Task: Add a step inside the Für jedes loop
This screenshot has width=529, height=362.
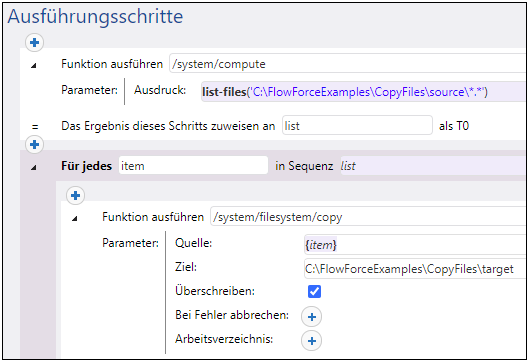Action: tap(75, 196)
